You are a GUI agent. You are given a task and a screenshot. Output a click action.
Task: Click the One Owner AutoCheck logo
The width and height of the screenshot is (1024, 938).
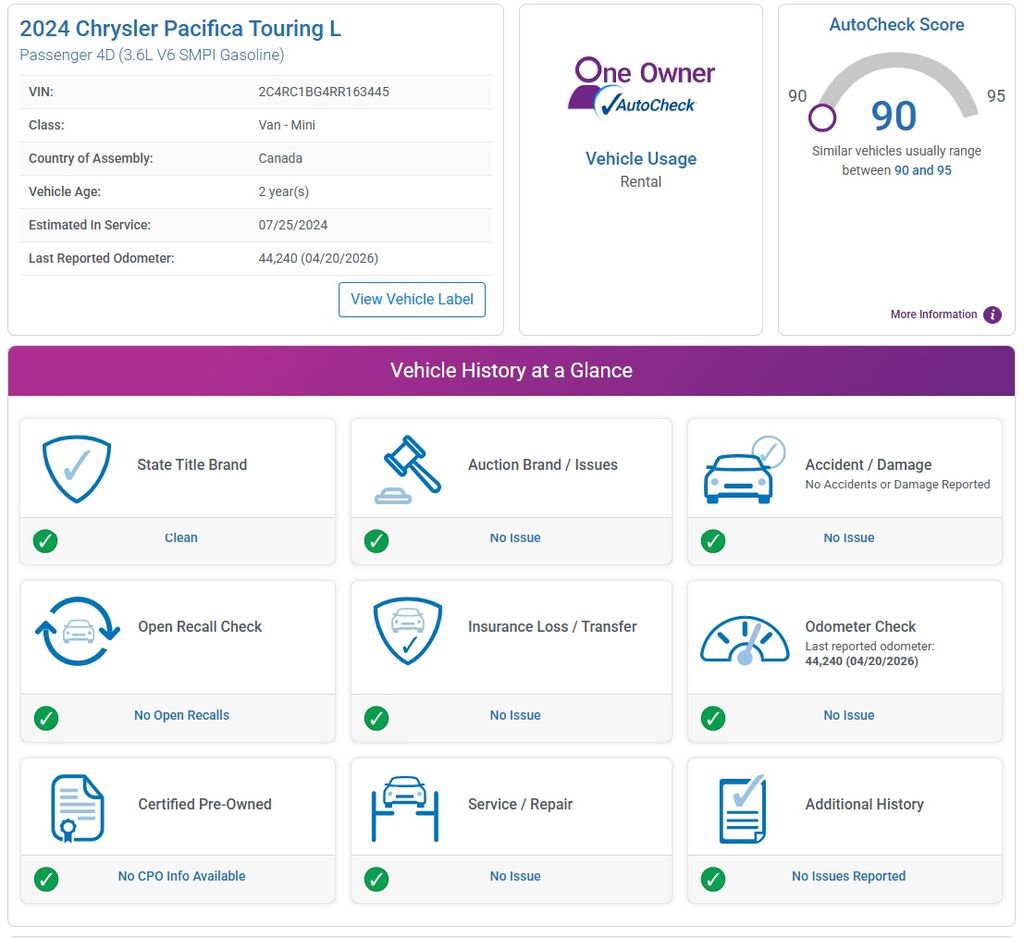pos(641,88)
